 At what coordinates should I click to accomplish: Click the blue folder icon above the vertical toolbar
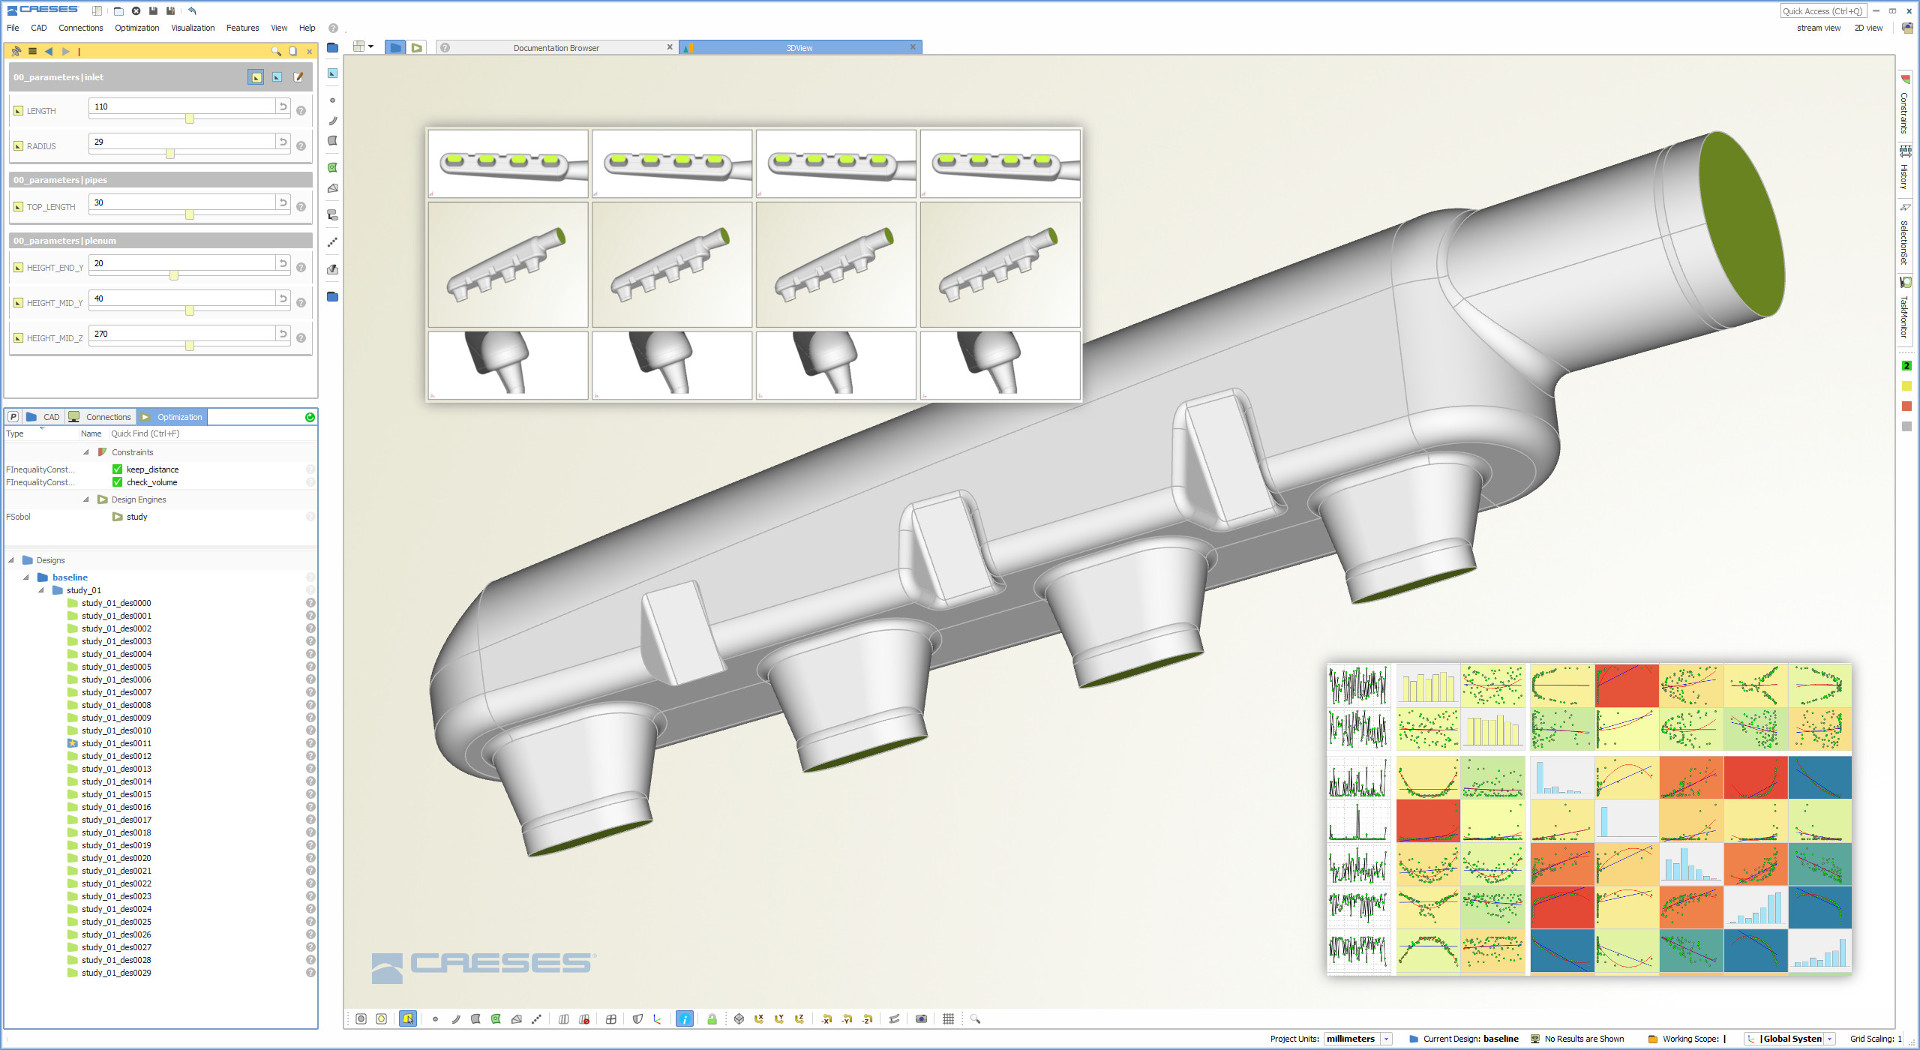(x=333, y=48)
